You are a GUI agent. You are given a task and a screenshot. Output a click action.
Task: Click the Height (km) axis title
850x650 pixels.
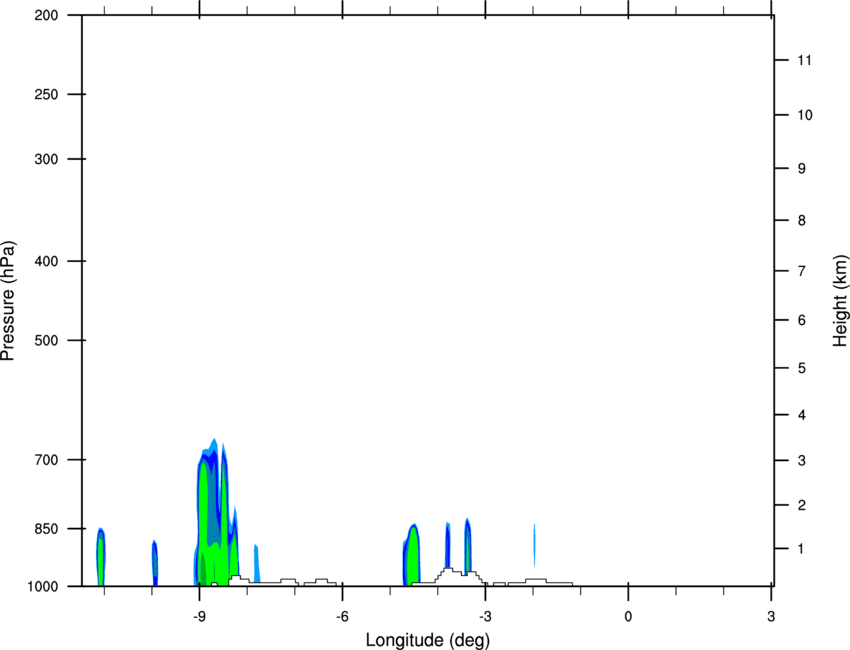(840, 301)
